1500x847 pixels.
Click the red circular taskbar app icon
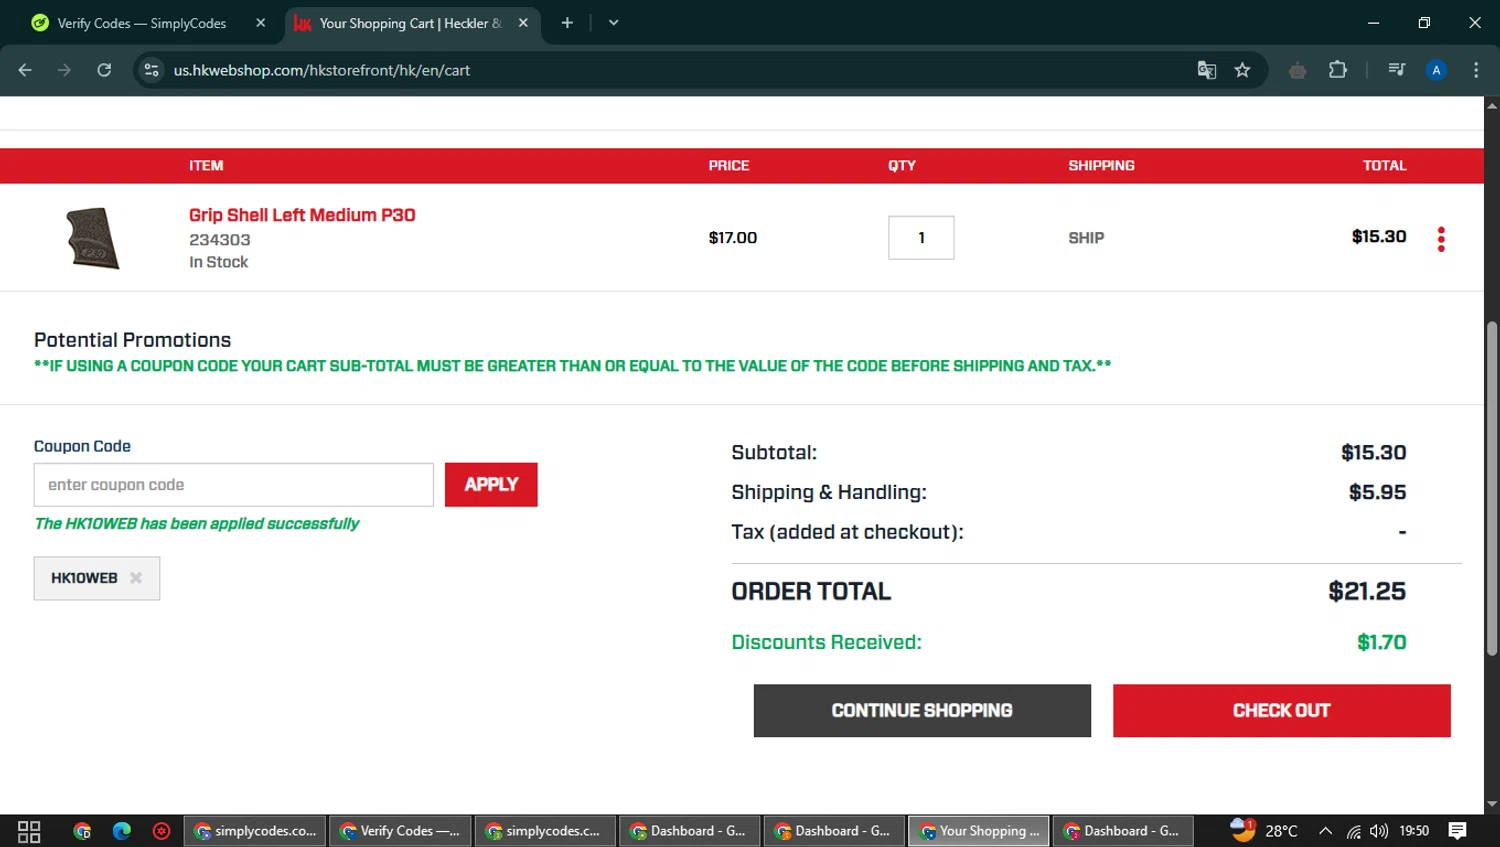click(x=161, y=831)
